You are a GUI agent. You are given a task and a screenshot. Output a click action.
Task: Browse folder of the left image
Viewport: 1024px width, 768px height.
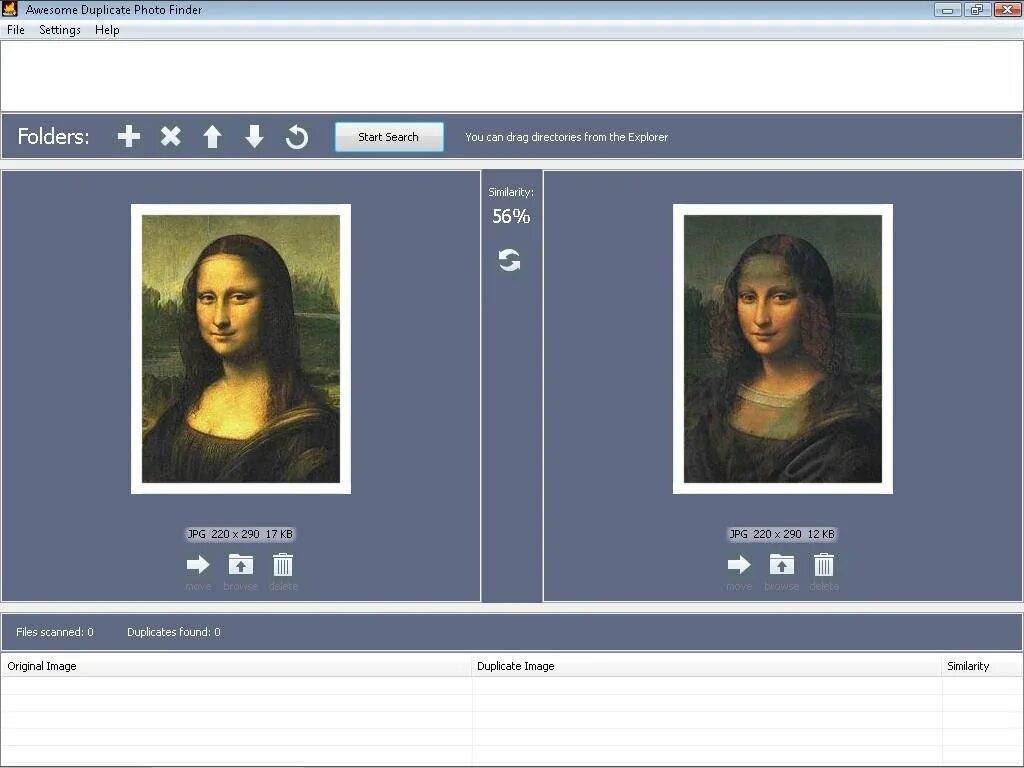pos(240,564)
